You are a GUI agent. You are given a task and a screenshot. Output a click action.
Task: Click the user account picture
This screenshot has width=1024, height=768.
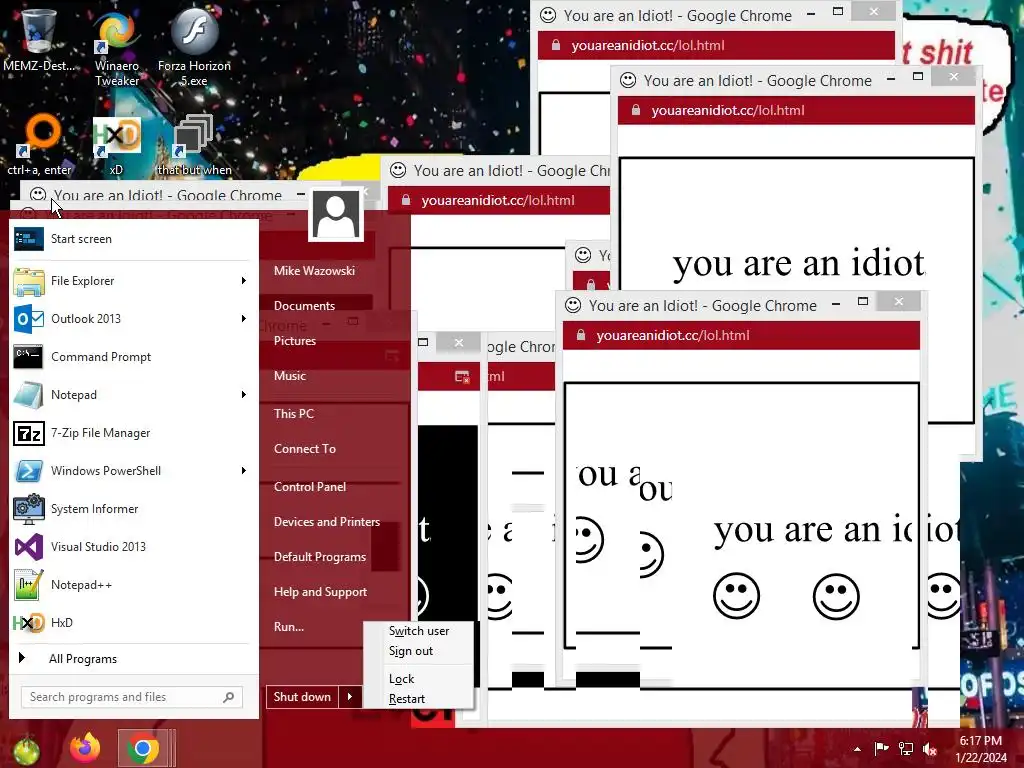tap(336, 215)
